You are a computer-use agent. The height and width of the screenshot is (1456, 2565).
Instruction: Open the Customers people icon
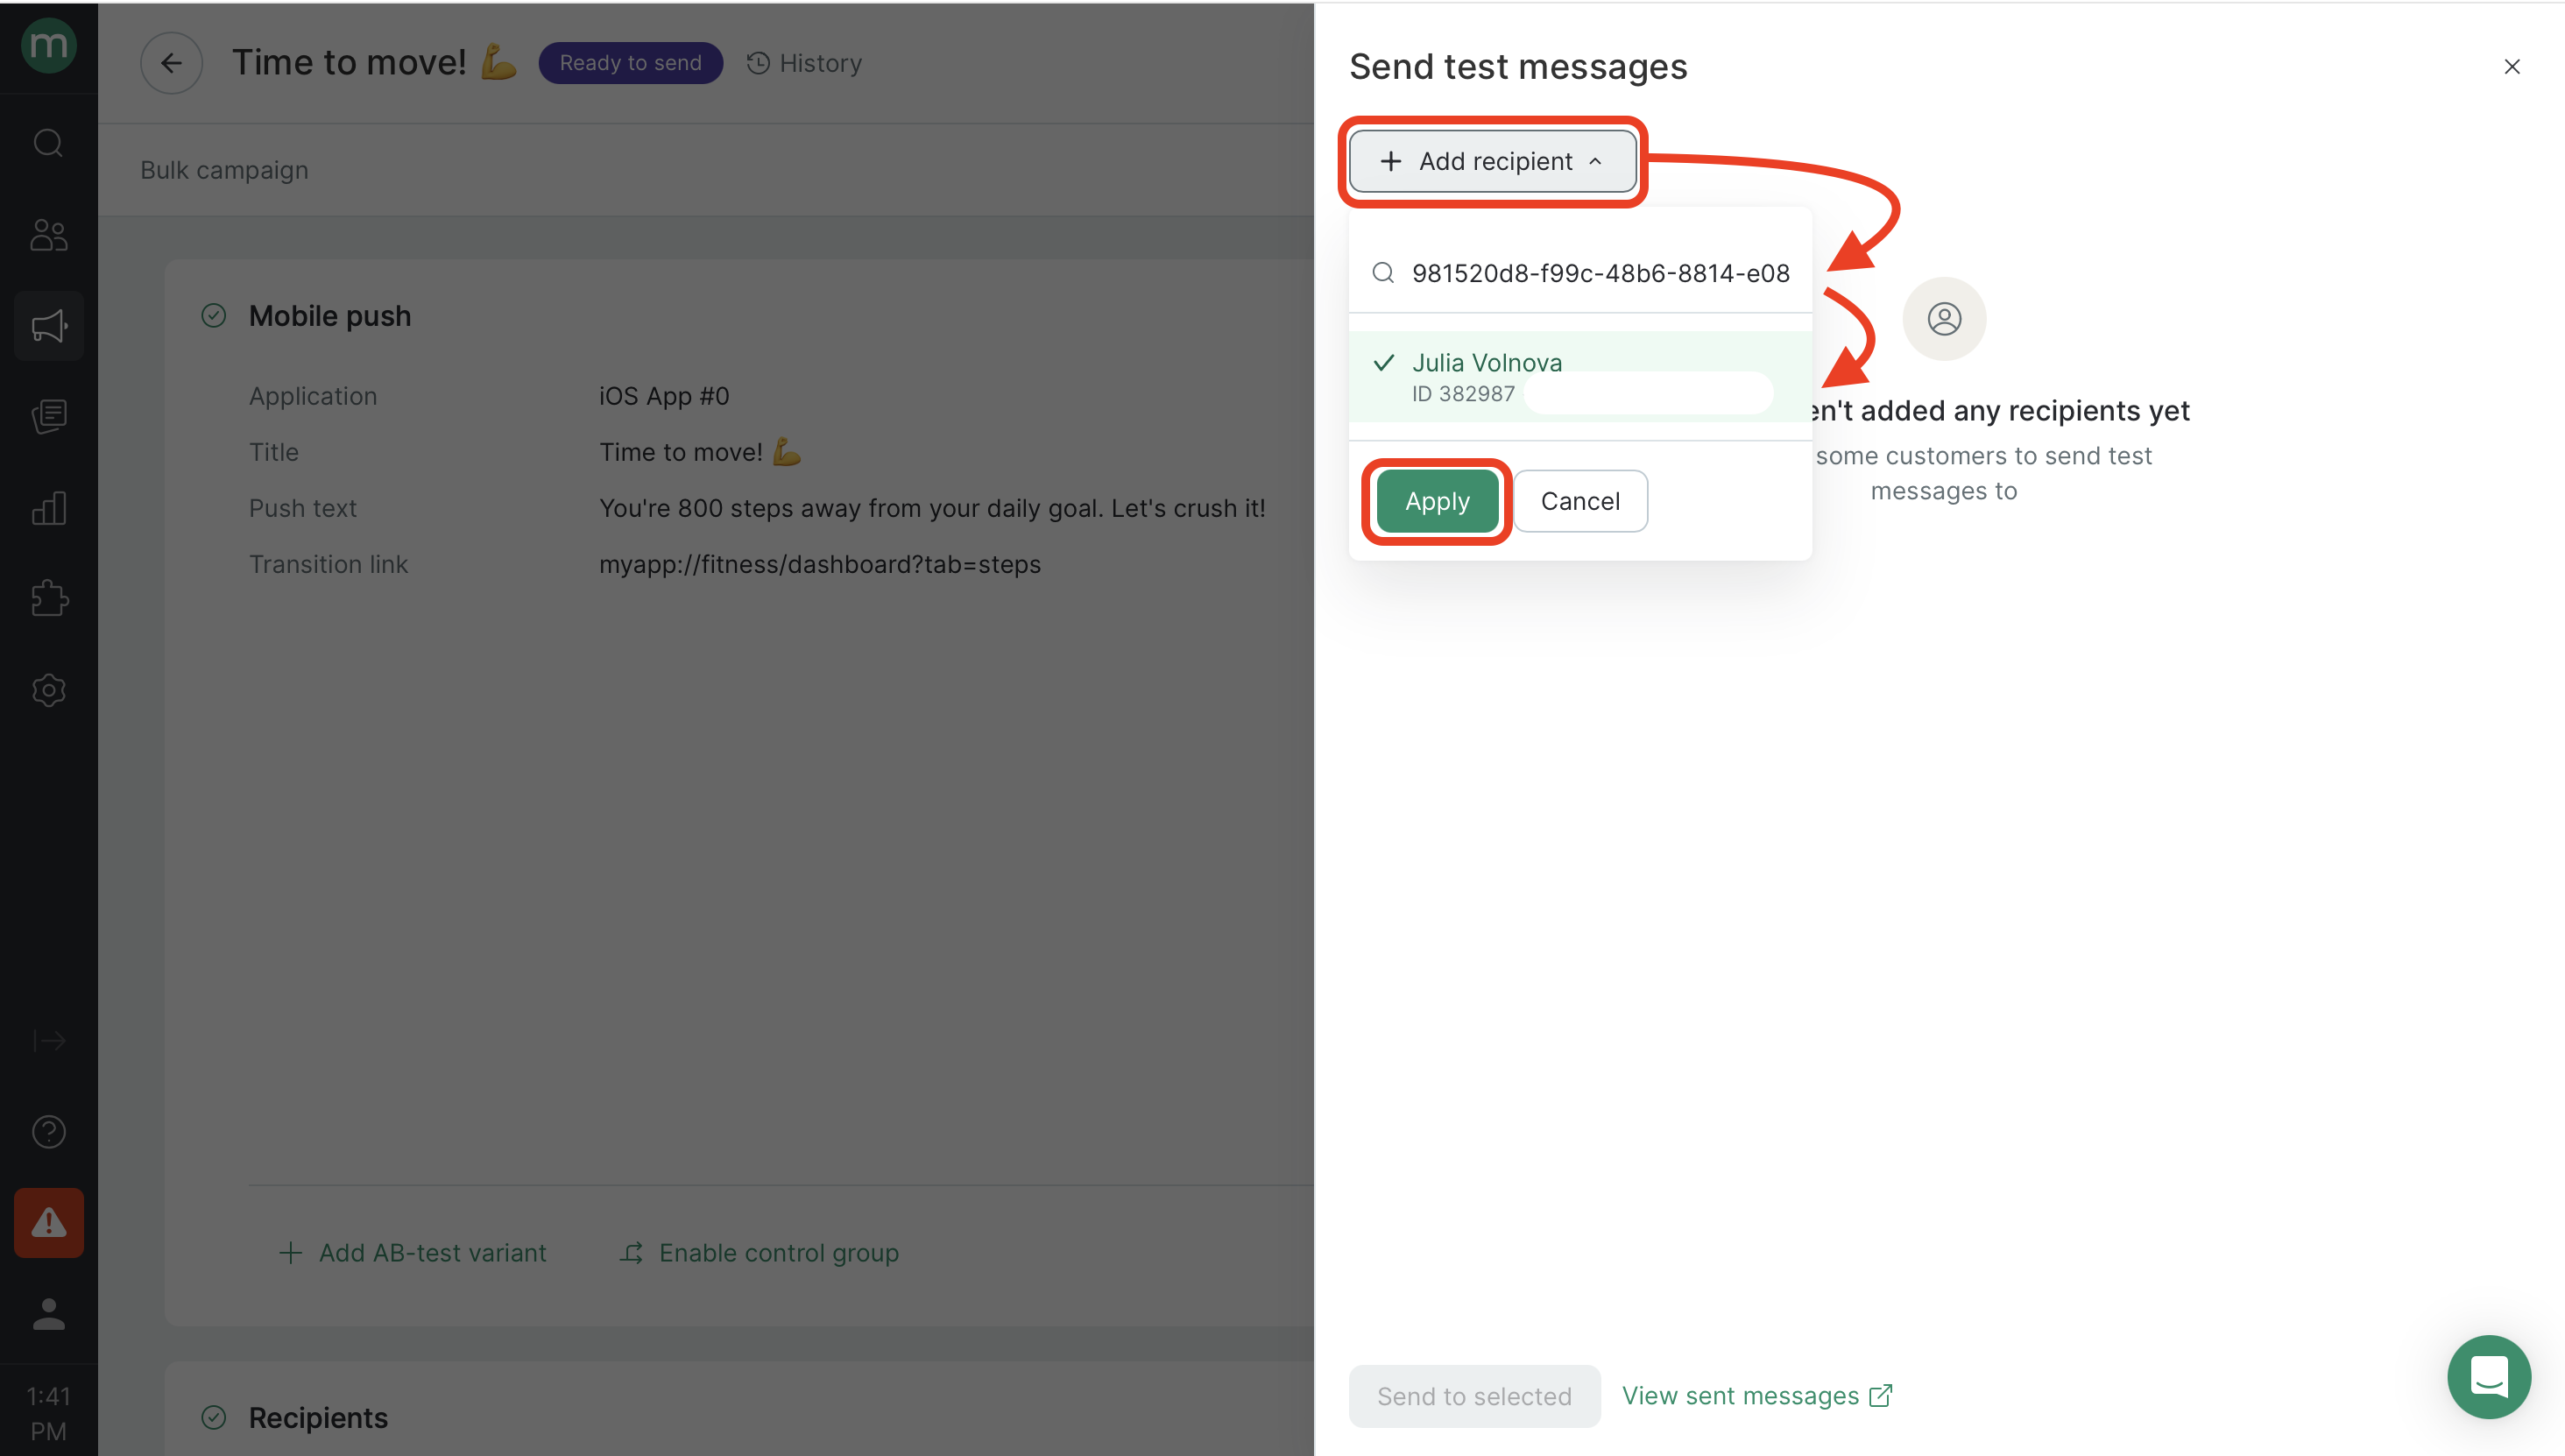click(48, 235)
